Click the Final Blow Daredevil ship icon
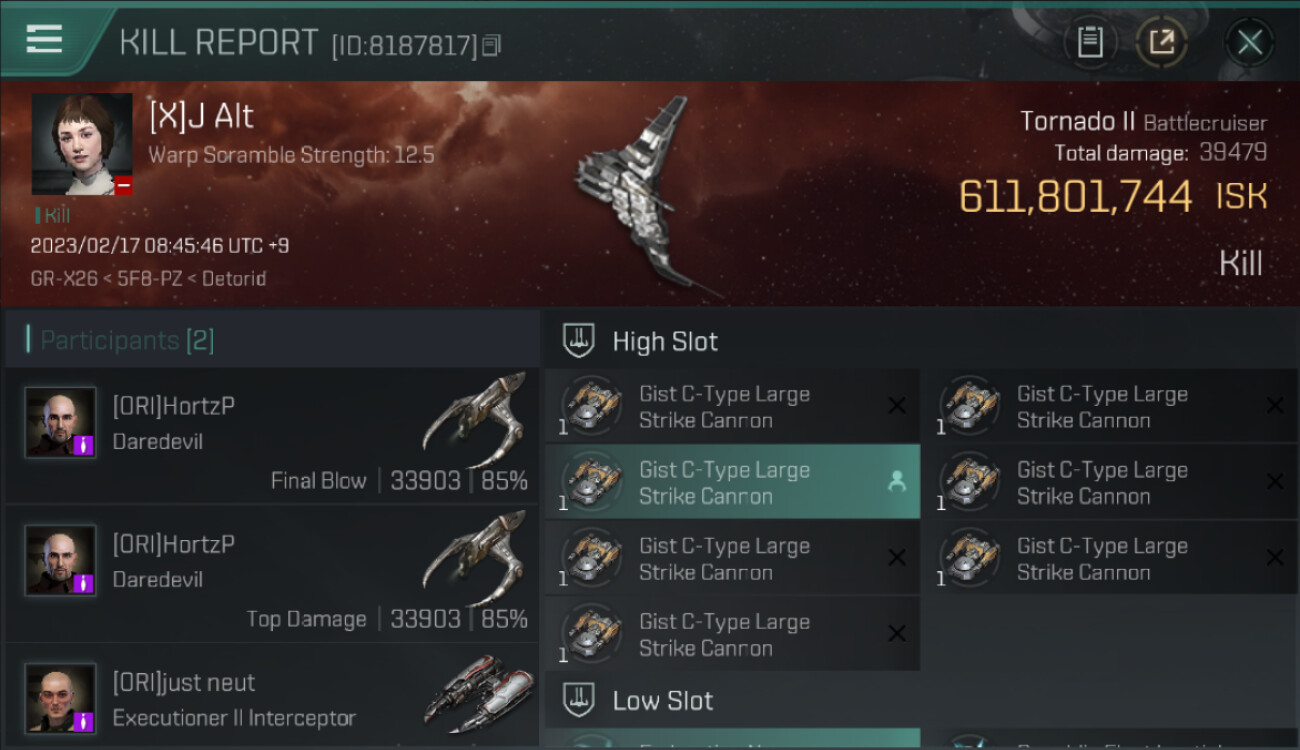The height and width of the screenshot is (750, 1300). [475, 420]
